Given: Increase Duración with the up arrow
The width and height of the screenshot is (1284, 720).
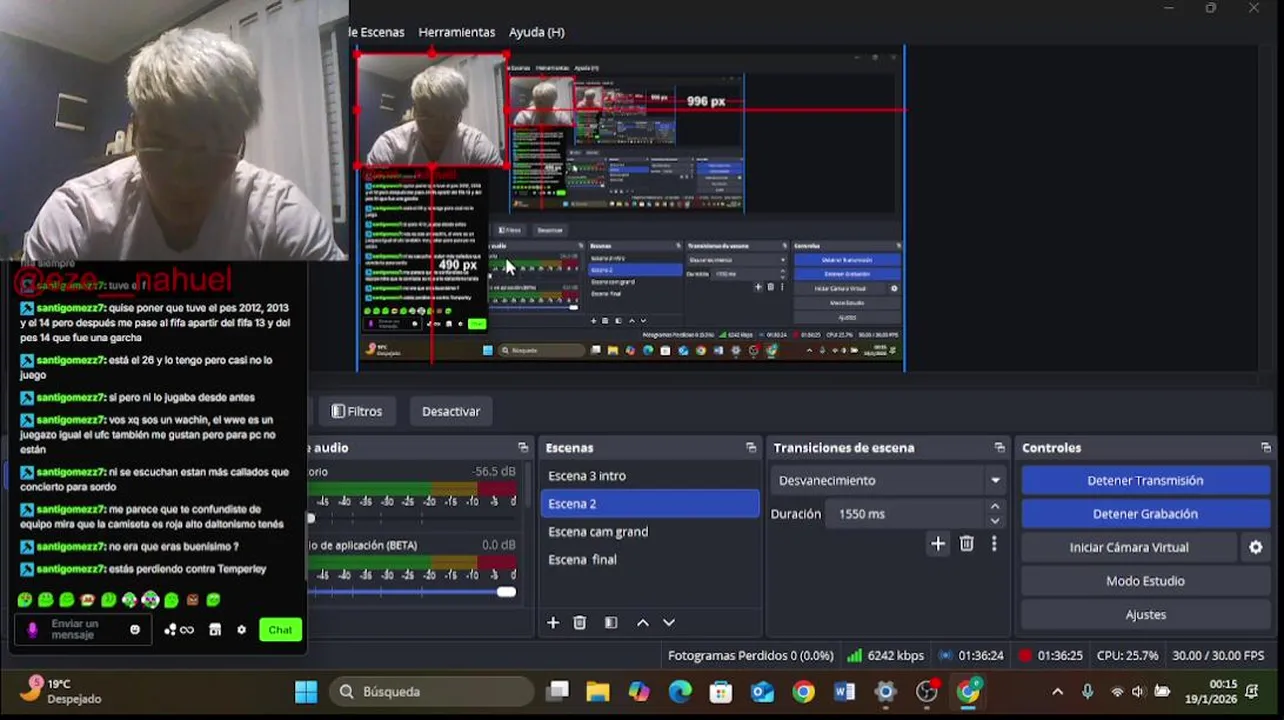Looking at the screenshot, I should [x=994, y=507].
